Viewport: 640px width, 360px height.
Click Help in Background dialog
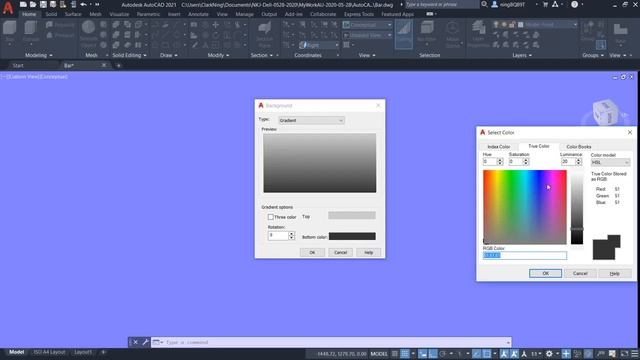pyautogui.click(x=369, y=252)
